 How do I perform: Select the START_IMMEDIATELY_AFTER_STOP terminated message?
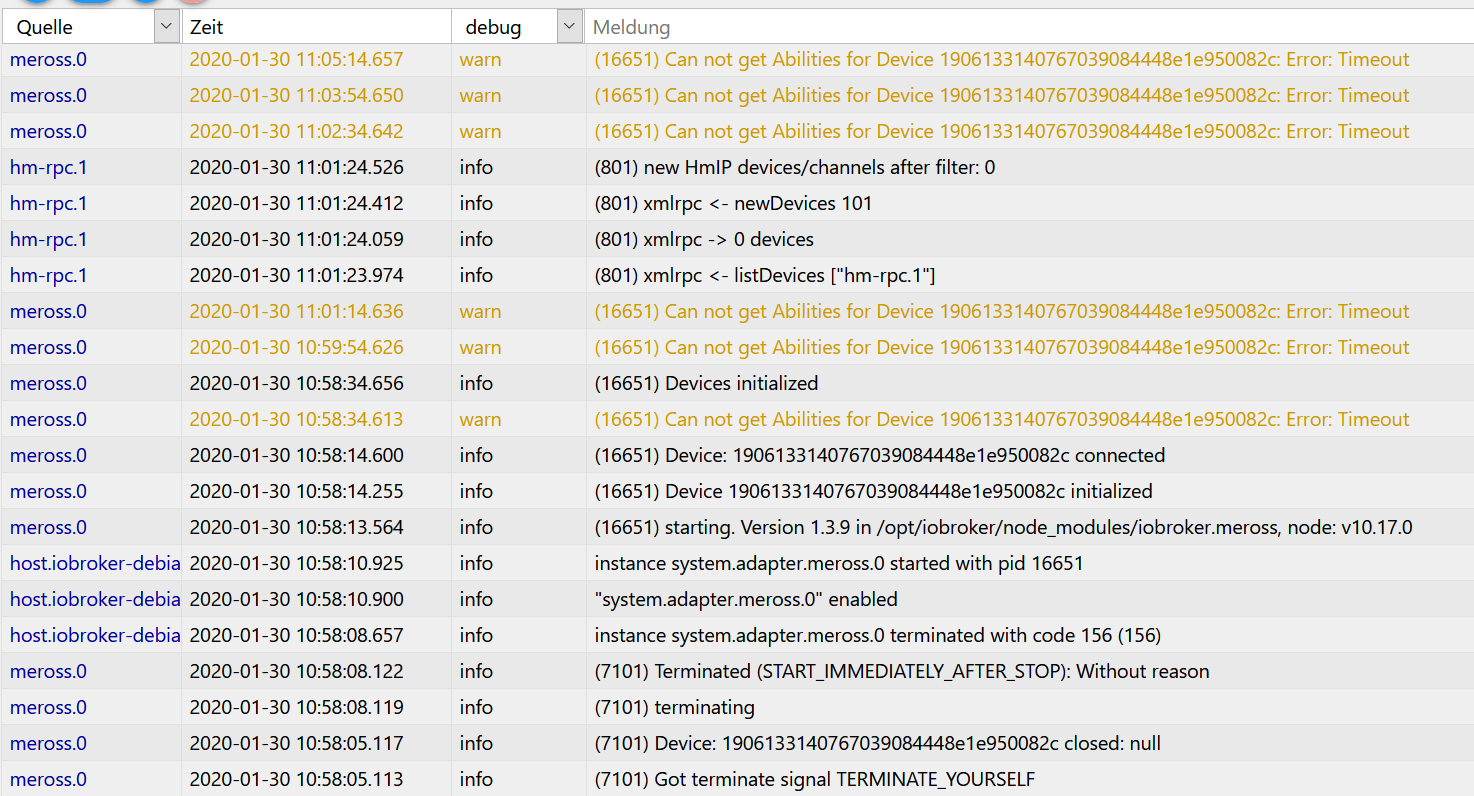[902, 671]
